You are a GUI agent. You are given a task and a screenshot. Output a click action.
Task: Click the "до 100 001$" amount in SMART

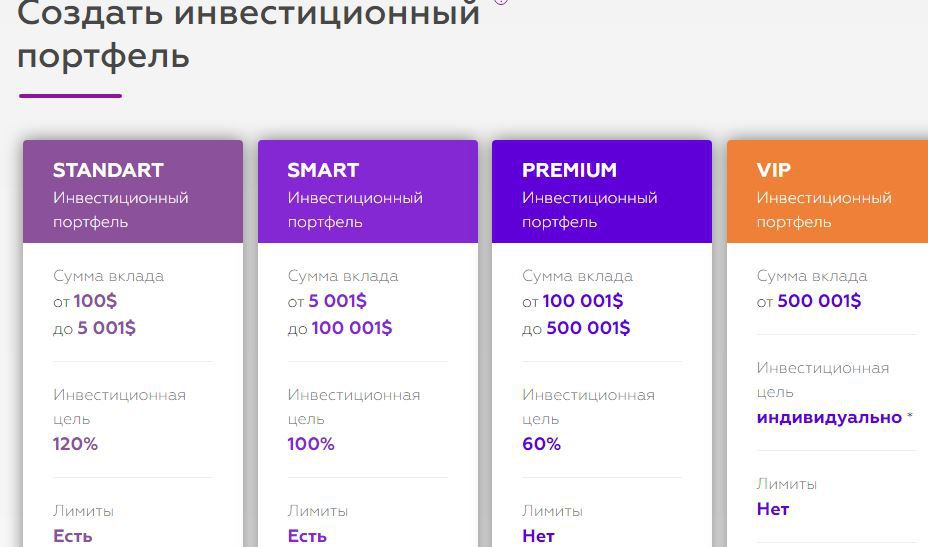[x=340, y=328]
